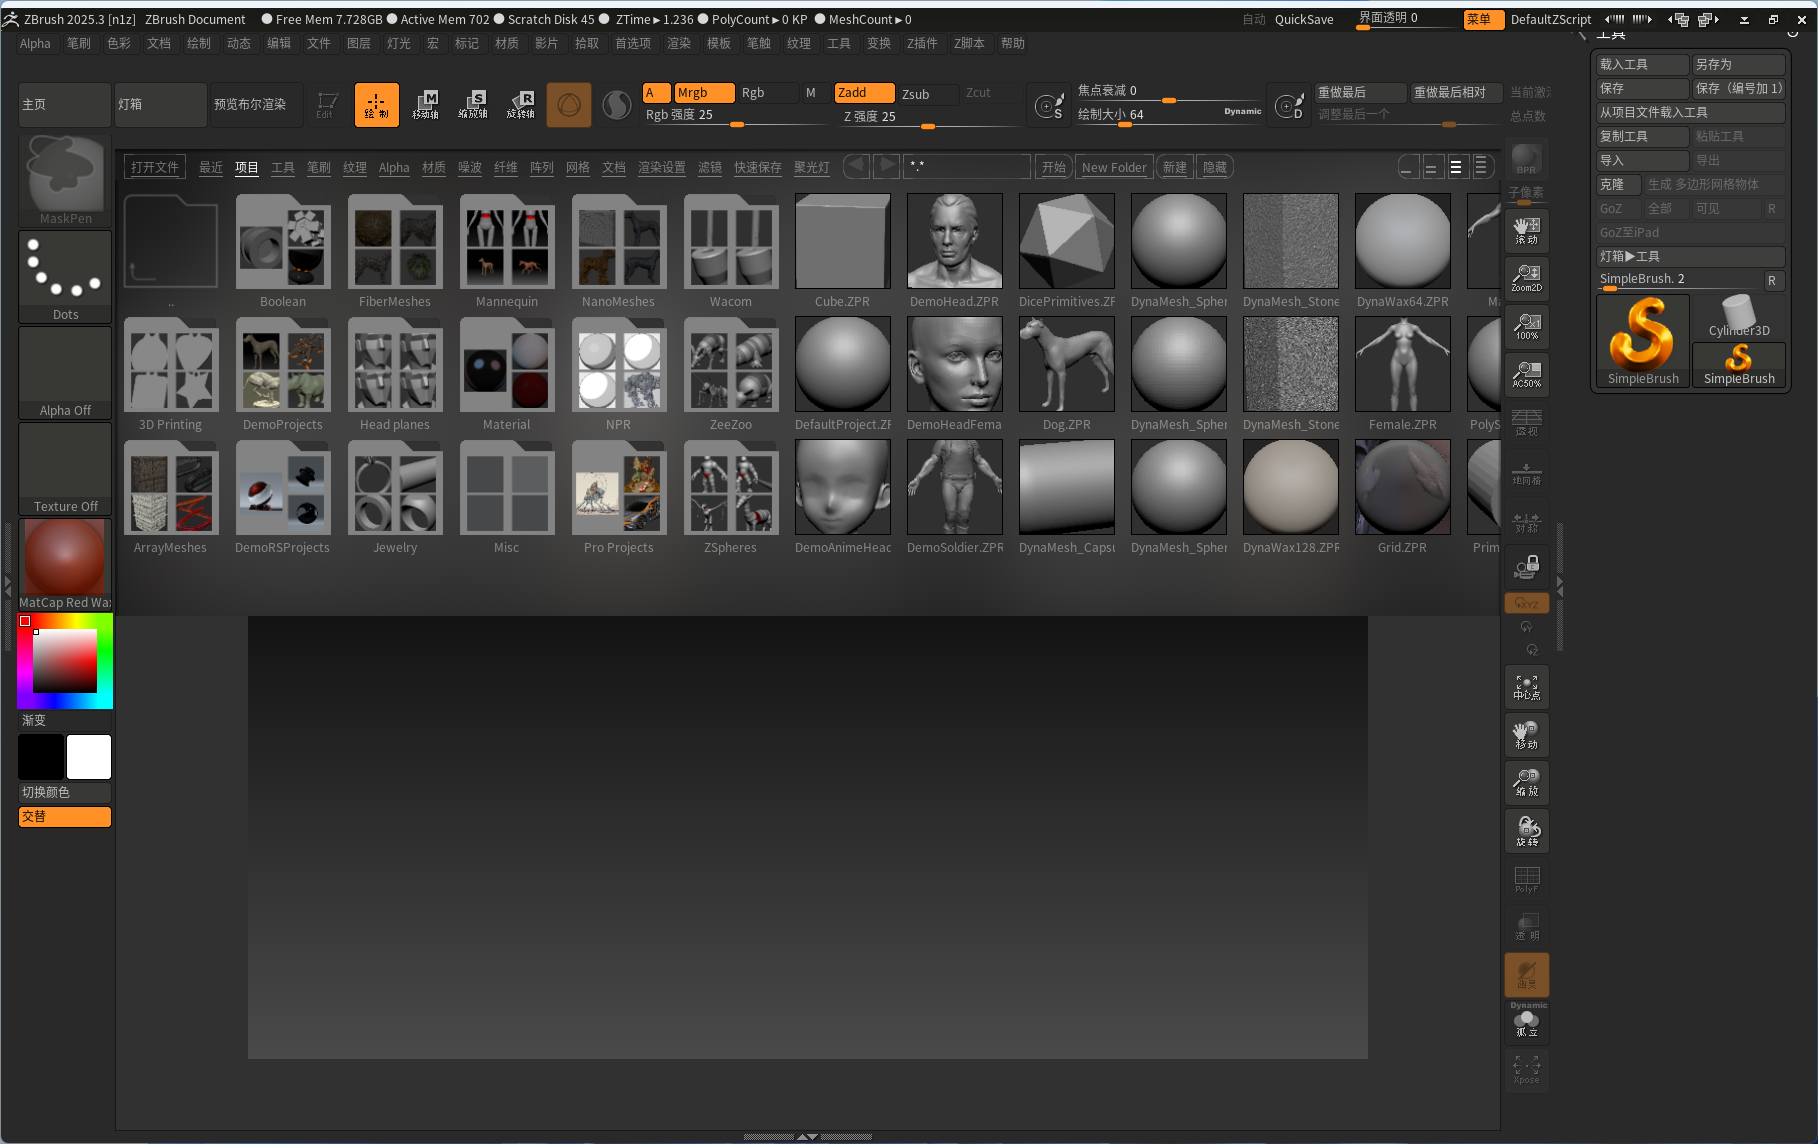Click the 缩放 (Zoom view) icon
Viewport: 1818px width, 1144px height.
[x=1527, y=783]
